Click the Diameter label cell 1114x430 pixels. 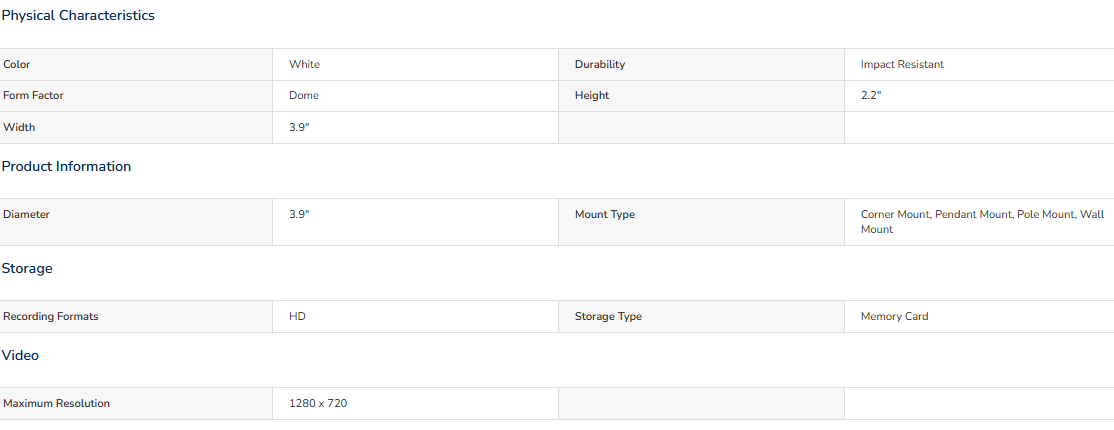click(x=136, y=222)
